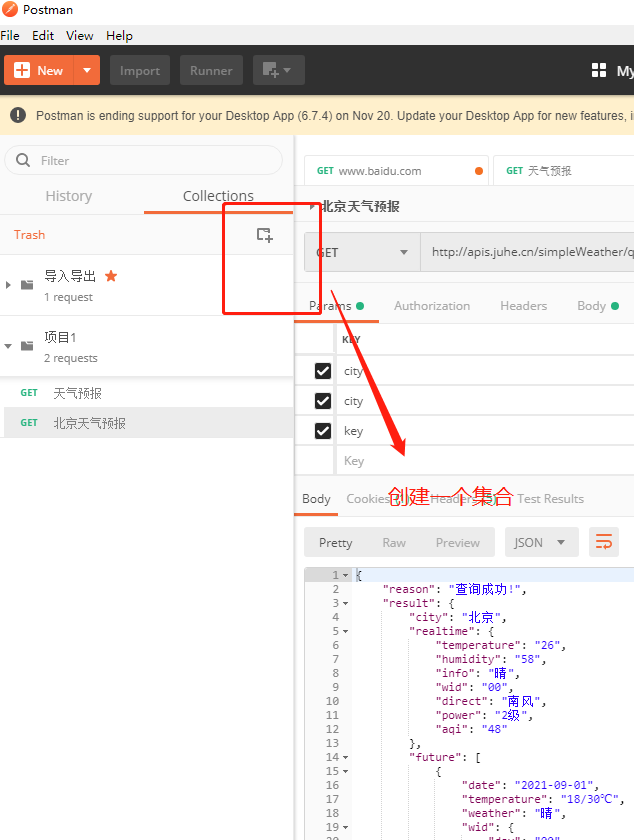Toggle the star on 导入导出 collection

111,276
